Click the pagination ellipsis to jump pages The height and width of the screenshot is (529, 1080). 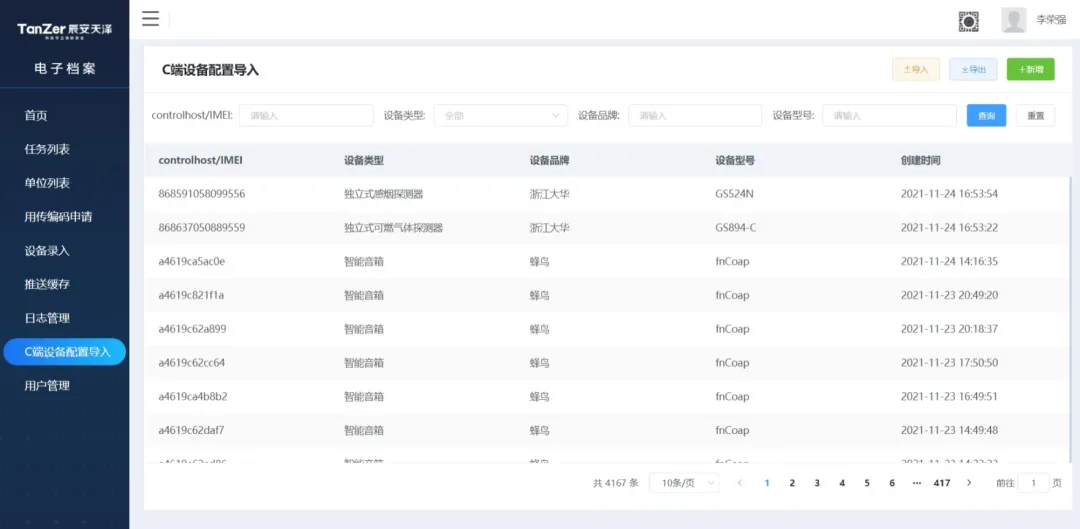pos(916,483)
